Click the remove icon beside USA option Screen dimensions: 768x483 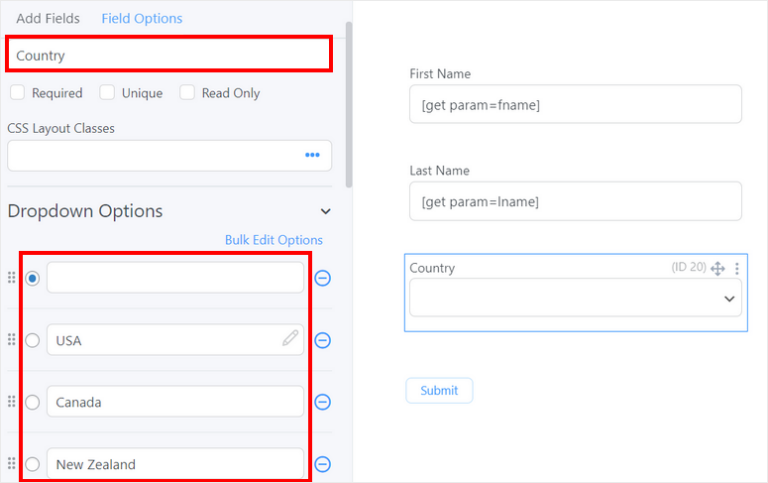point(323,340)
